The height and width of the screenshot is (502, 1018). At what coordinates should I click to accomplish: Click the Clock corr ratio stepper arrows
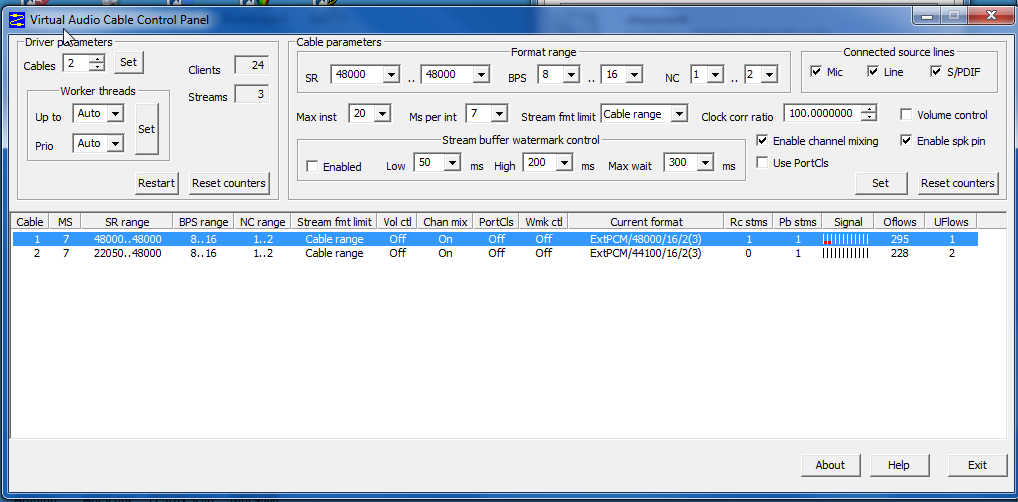point(869,113)
